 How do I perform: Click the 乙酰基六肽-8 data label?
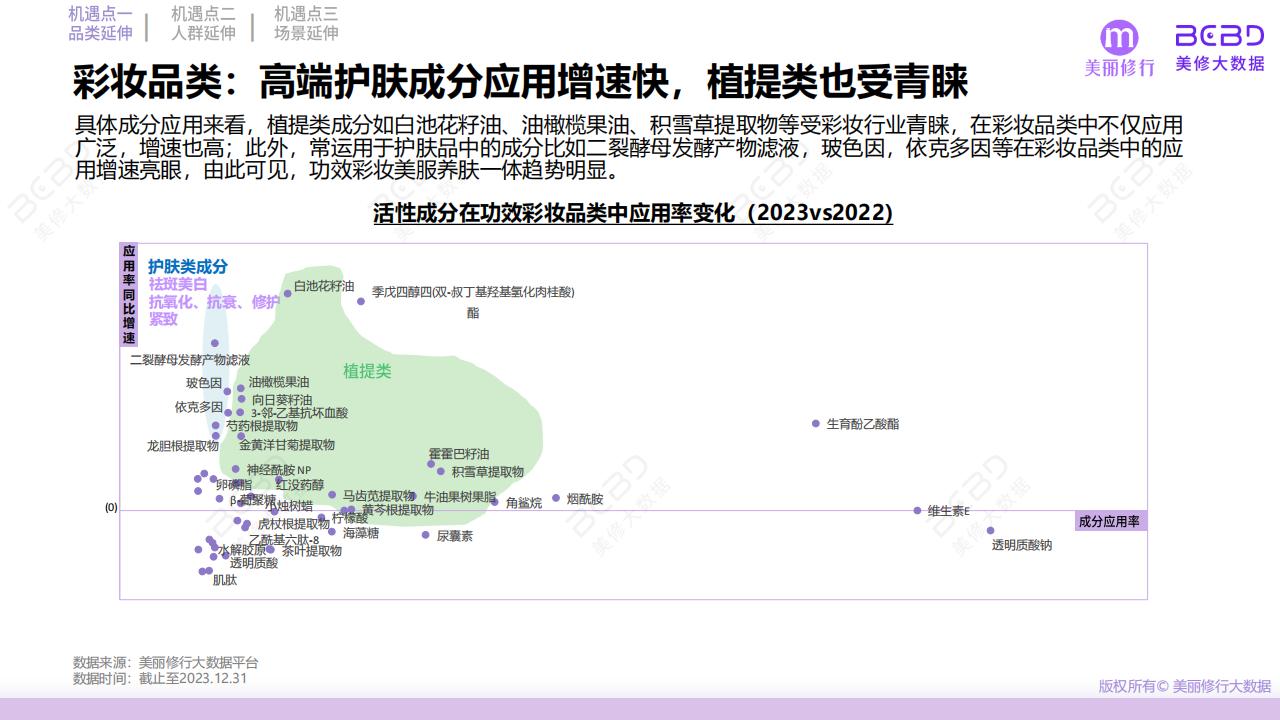[x=284, y=541]
